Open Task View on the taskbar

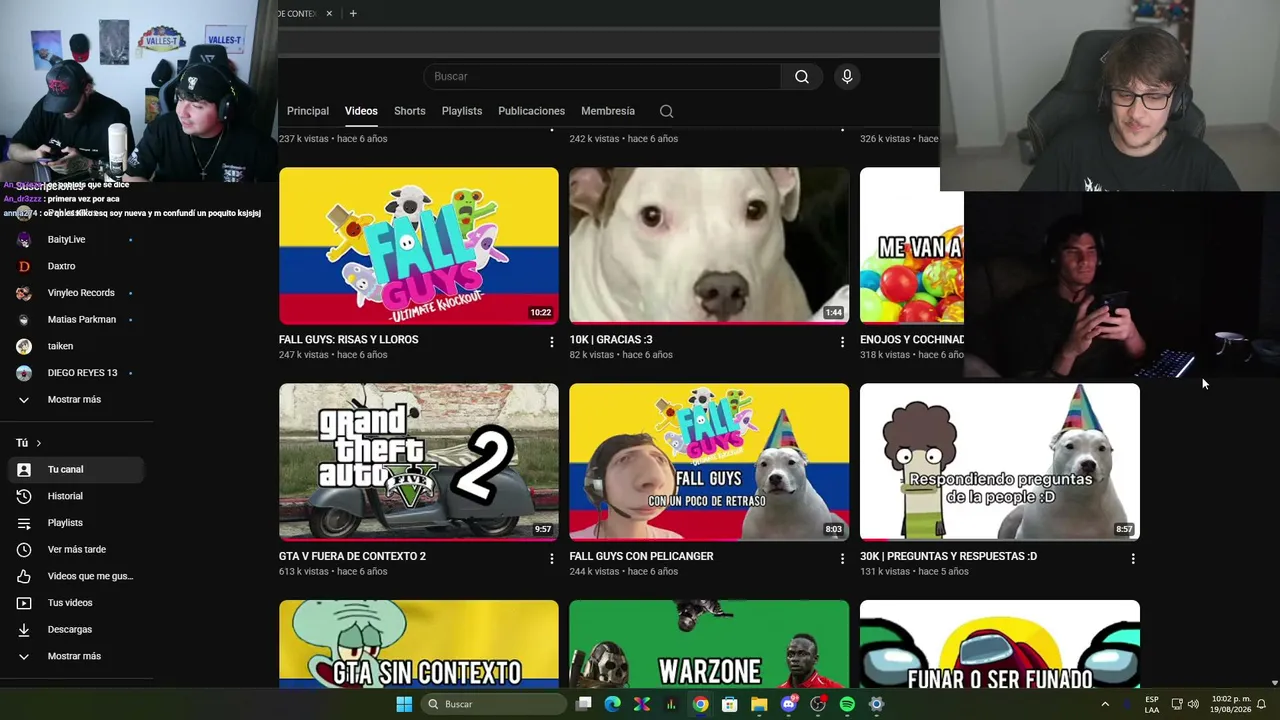click(x=584, y=704)
